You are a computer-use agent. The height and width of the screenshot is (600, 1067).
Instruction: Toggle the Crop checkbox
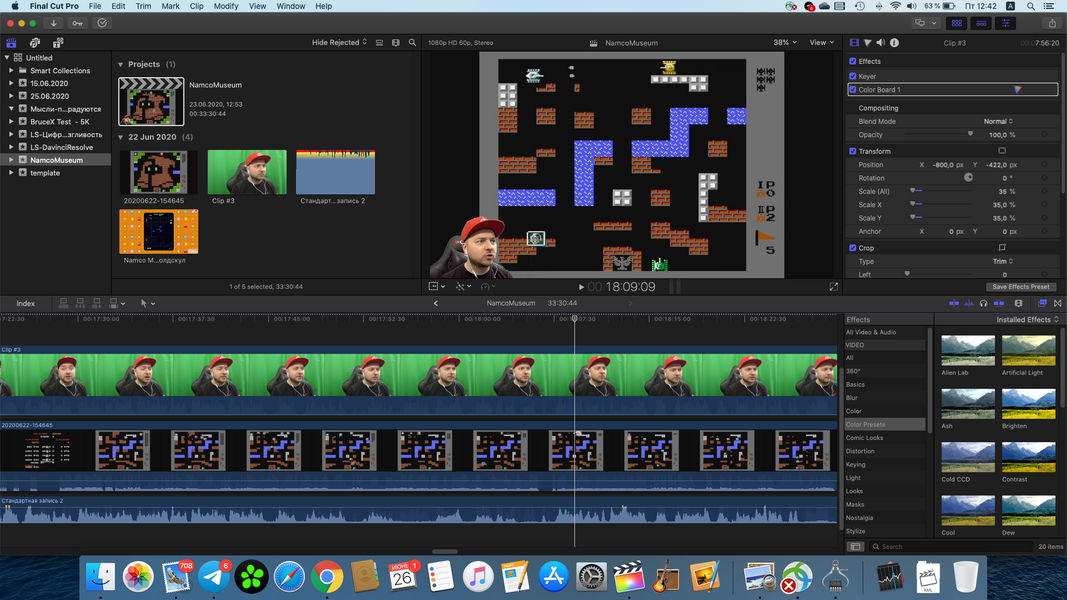(x=853, y=248)
